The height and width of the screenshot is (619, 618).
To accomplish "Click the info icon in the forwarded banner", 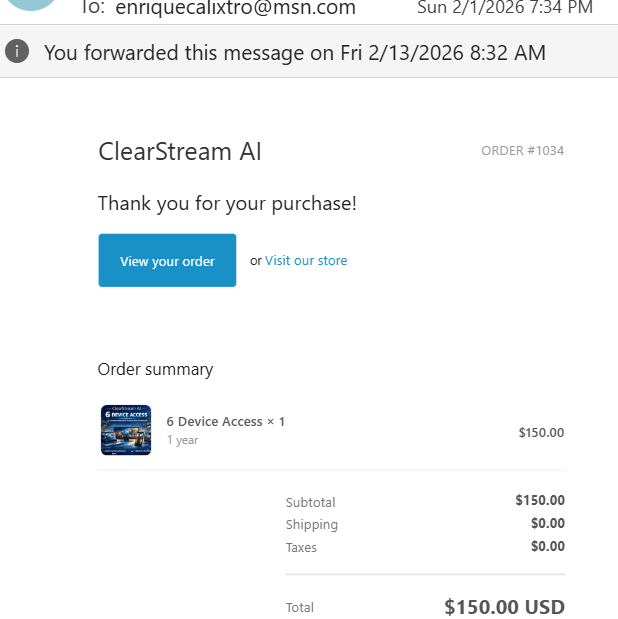I will (x=17, y=51).
